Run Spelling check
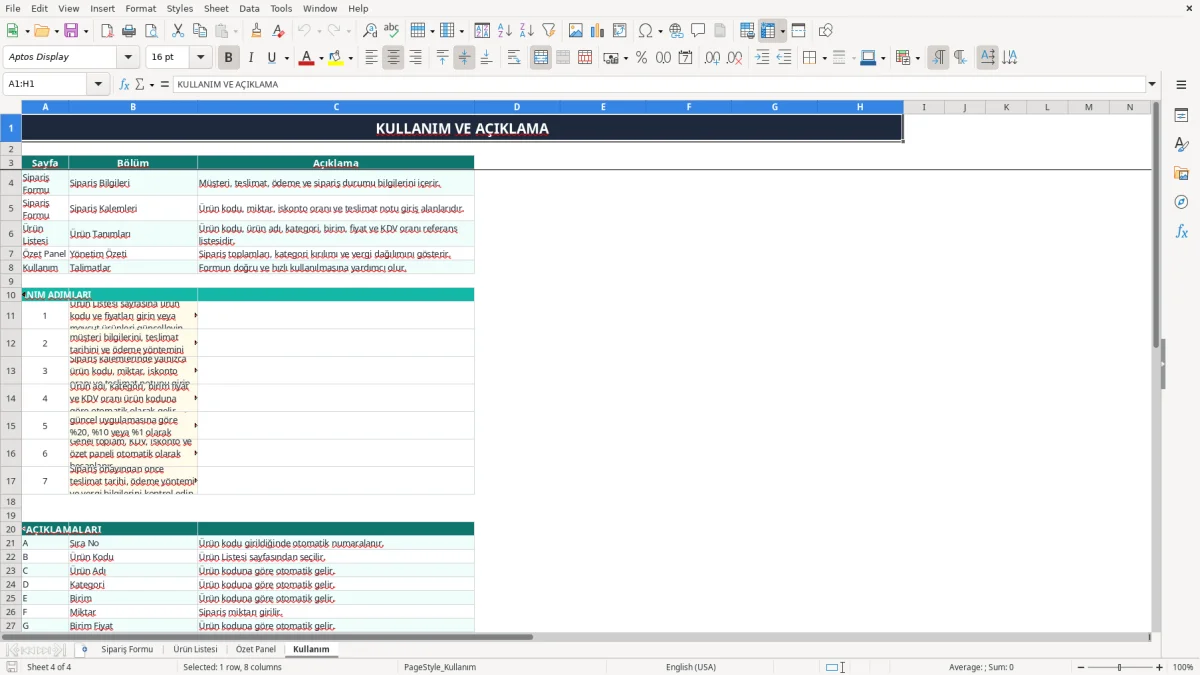This screenshot has height=675, width=1200. pos(392,31)
